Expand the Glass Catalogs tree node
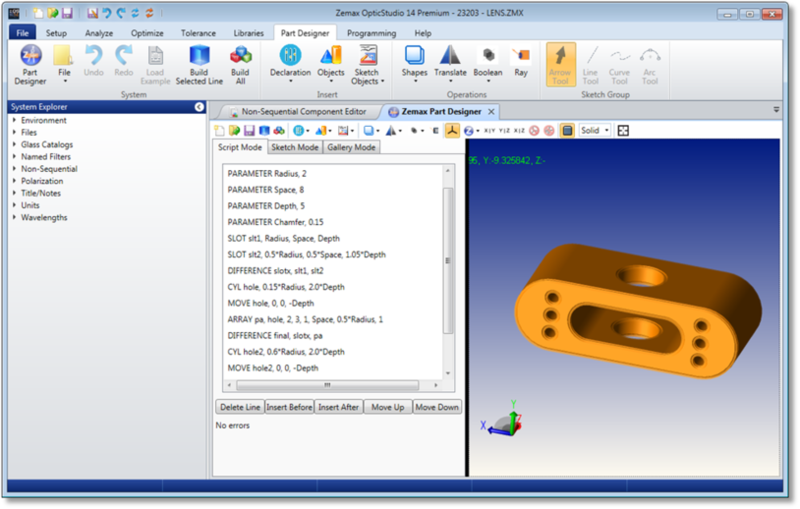Viewport: 800px width, 509px height. tap(14, 145)
